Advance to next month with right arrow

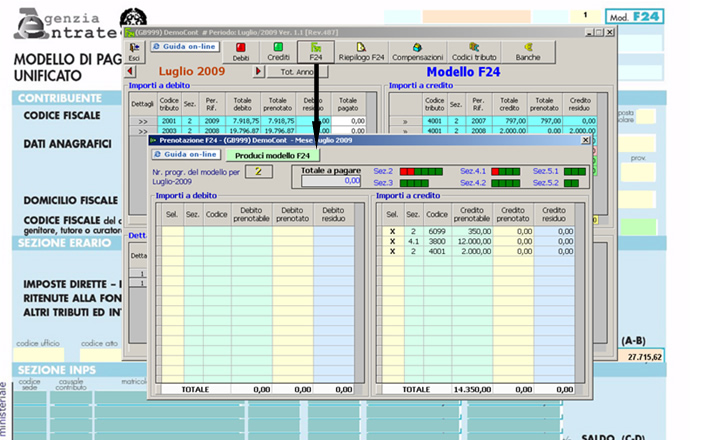tap(259, 72)
